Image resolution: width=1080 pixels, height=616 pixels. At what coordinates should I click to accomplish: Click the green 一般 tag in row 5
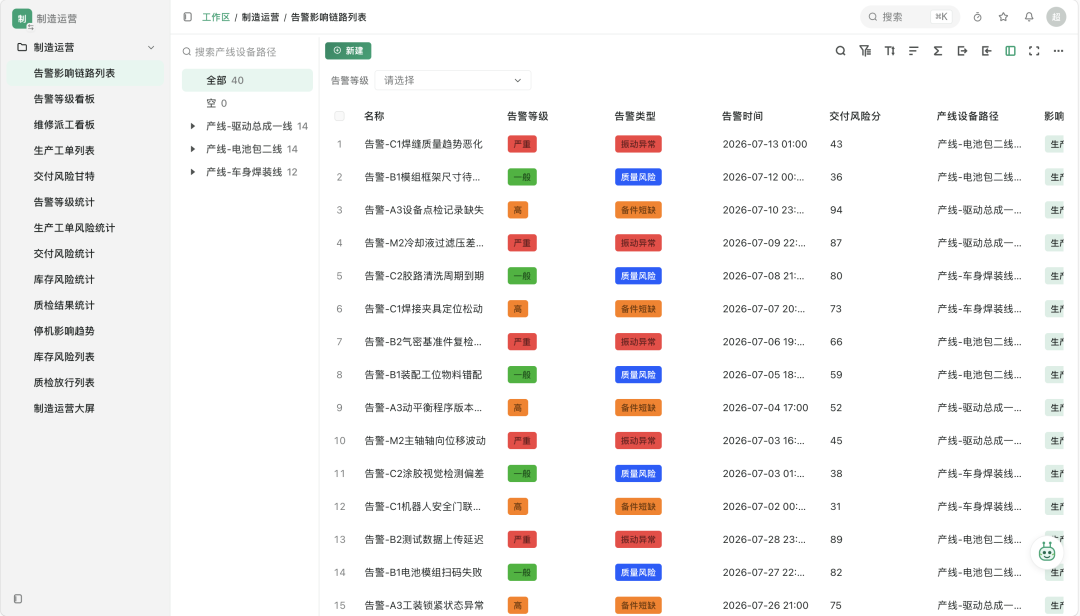coord(522,276)
